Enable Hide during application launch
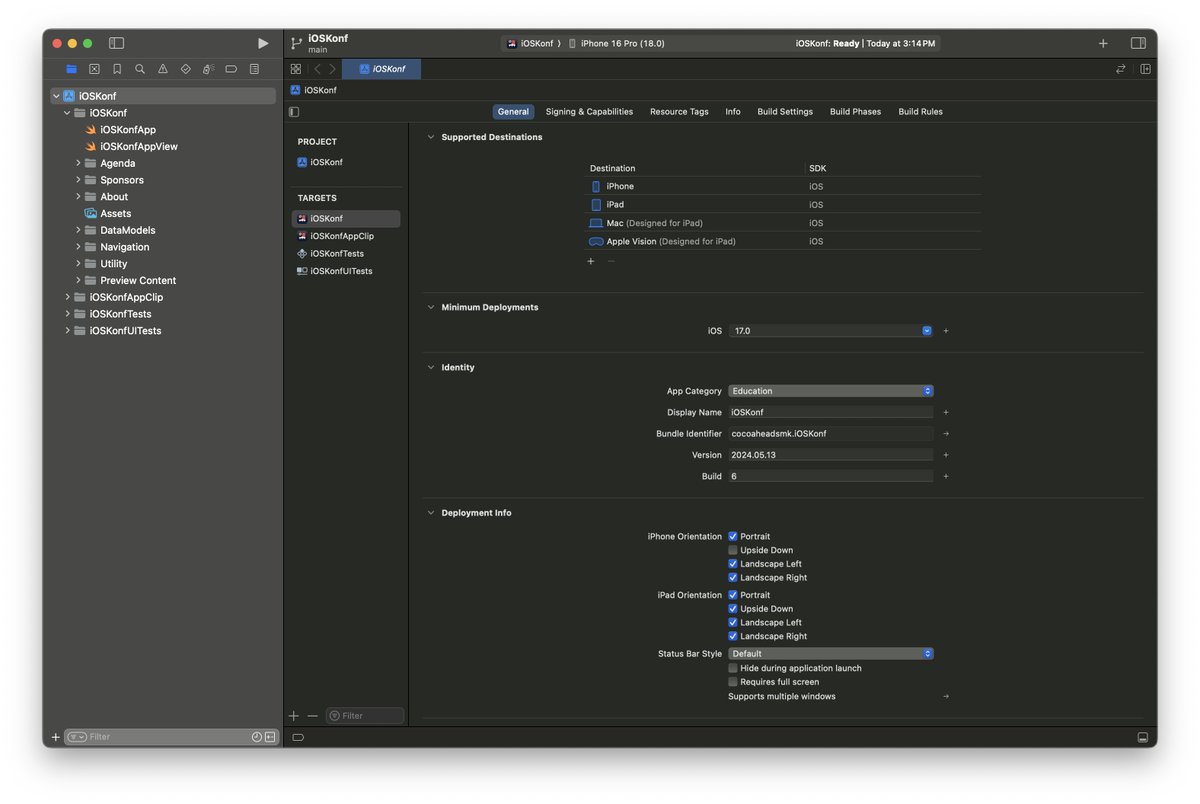The width and height of the screenshot is (1200, 804). click(733, 668)
